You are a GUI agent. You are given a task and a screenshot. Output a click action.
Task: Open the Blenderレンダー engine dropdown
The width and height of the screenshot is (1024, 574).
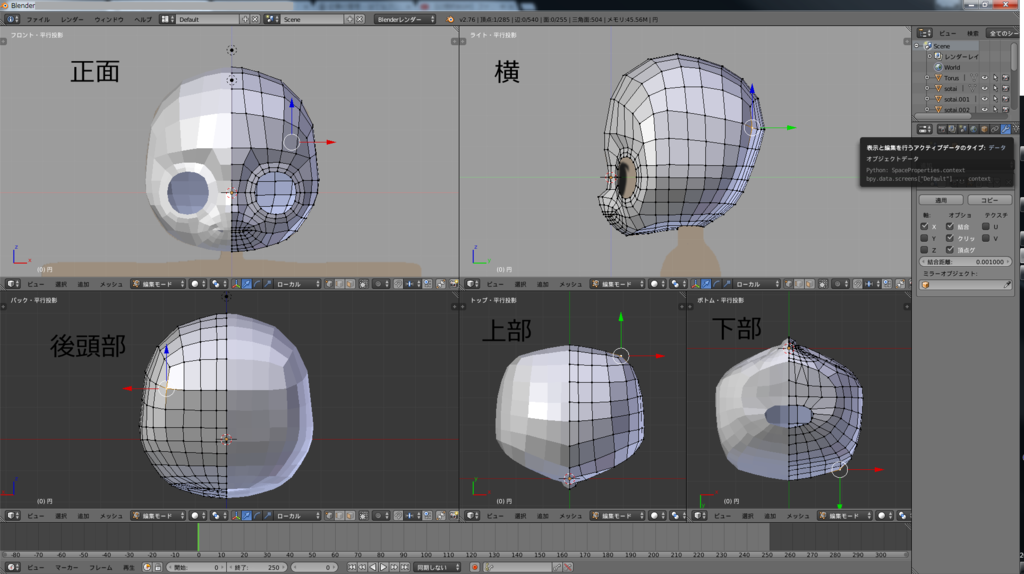point(405,20)
